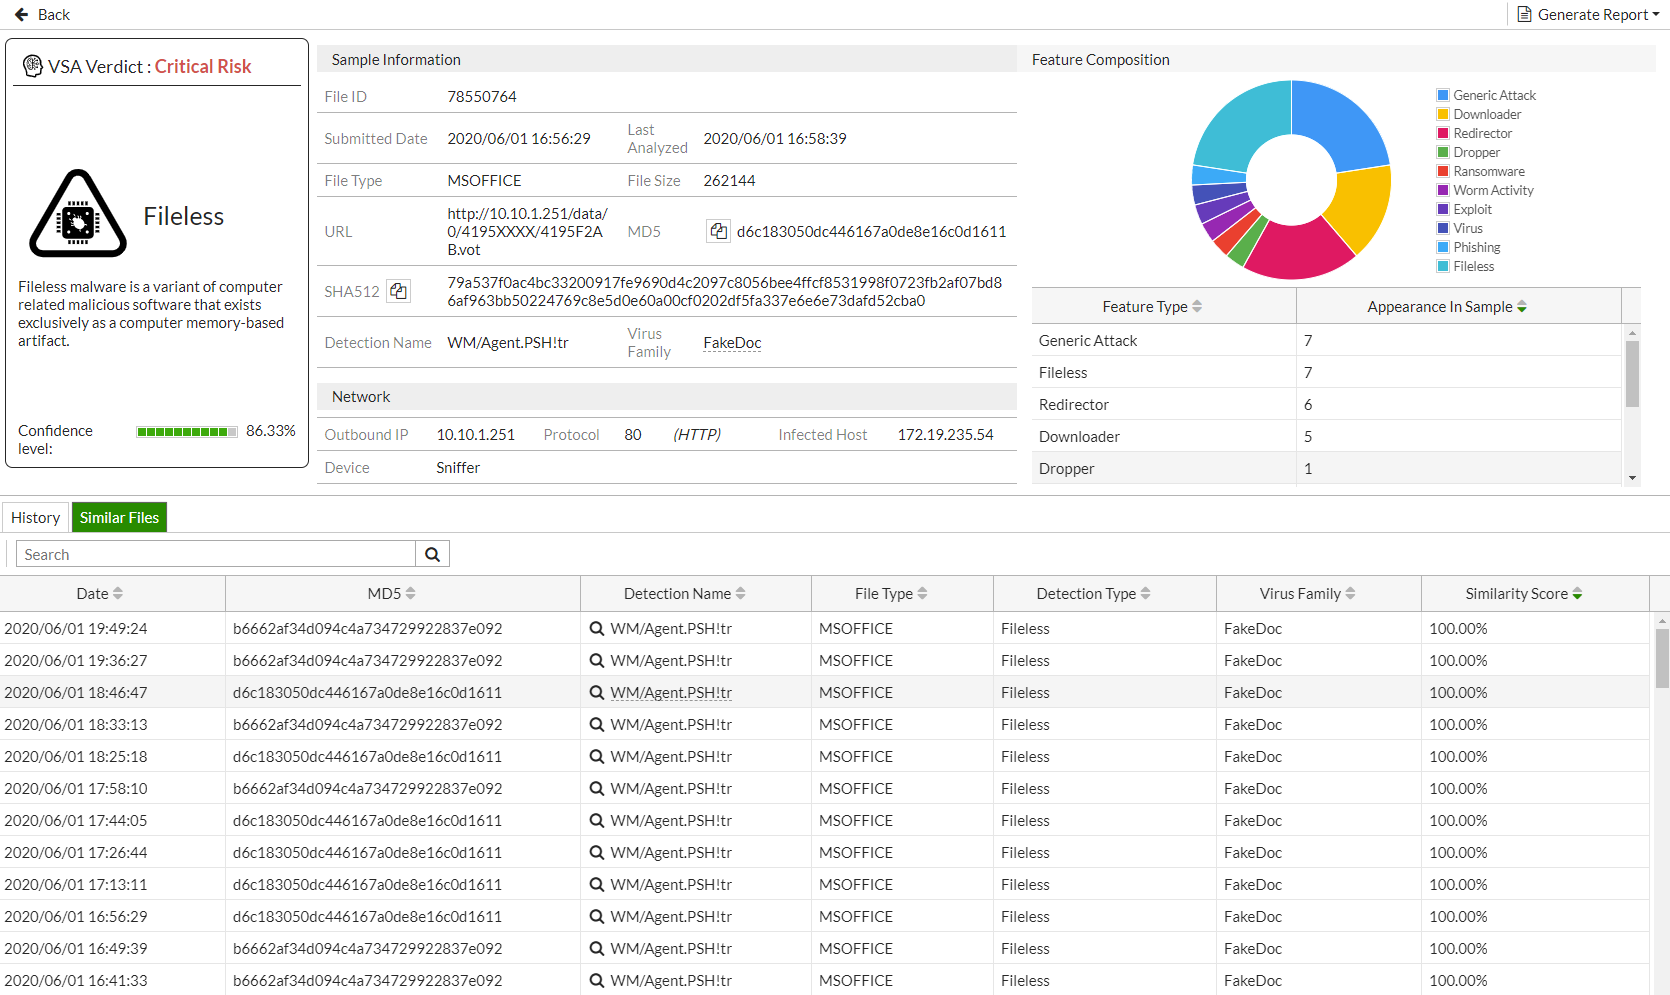Image resolution: width=1670 pixels, height=995 pixels.
Task: Click the Back arrow icon
Action: (x=21, y=15)
